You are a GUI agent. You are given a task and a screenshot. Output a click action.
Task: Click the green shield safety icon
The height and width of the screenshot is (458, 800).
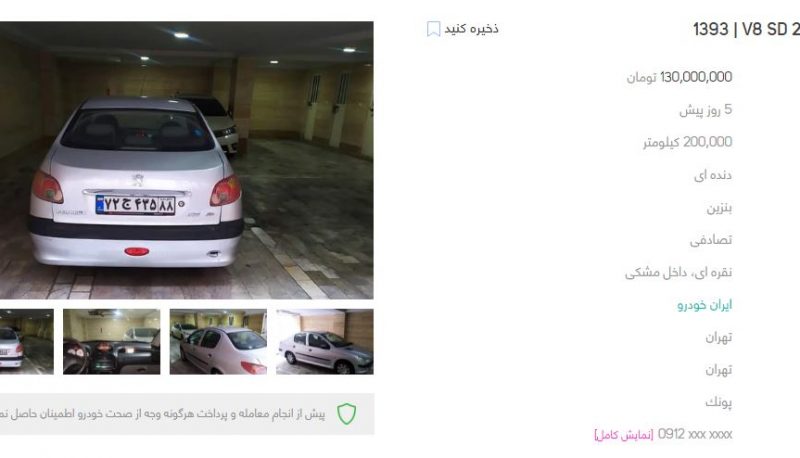point(346,414)
